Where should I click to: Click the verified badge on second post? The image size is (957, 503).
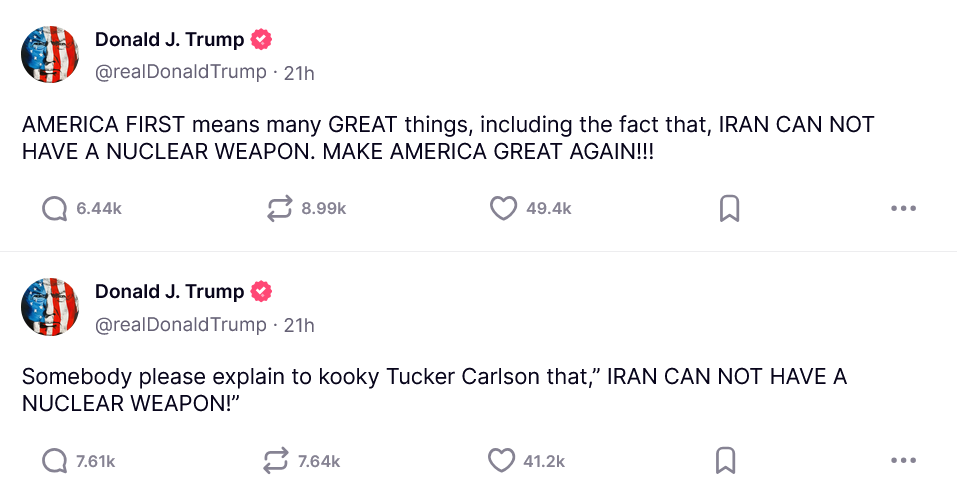[x=261, y=292]
